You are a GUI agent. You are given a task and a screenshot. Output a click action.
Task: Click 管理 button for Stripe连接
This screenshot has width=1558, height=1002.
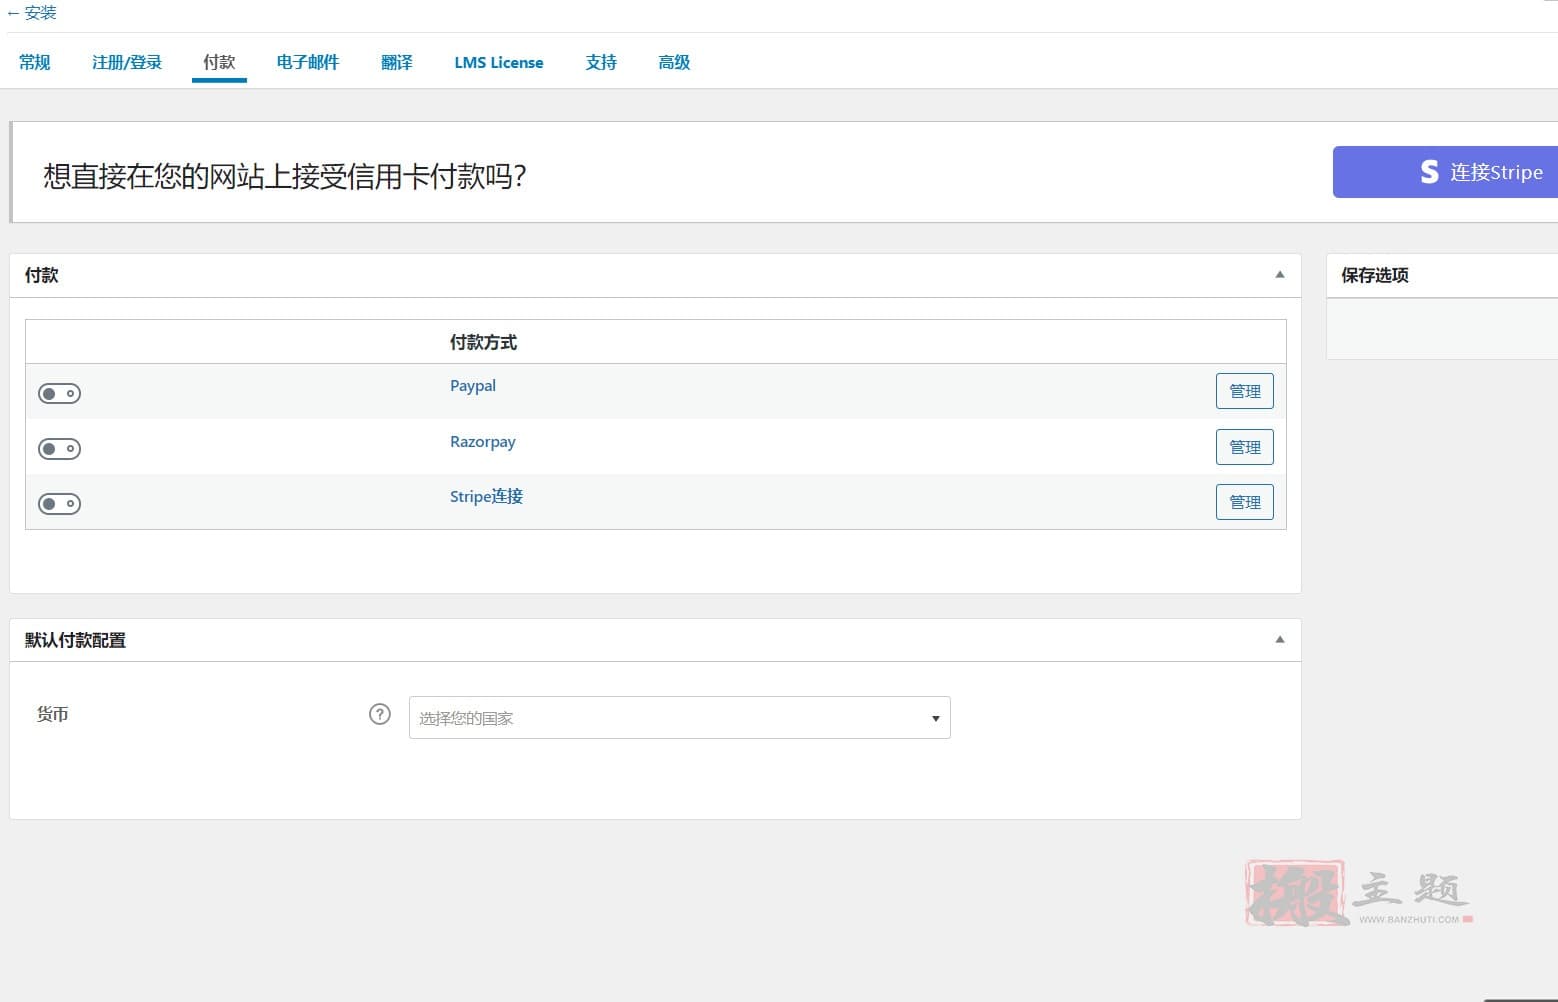(x=1244, y=502)
